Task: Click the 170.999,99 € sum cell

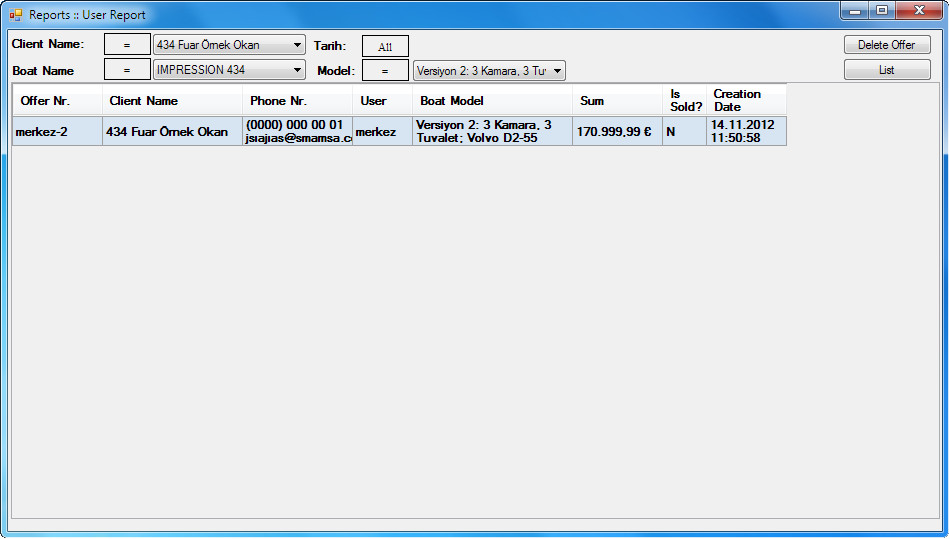Action: point(616,132)
